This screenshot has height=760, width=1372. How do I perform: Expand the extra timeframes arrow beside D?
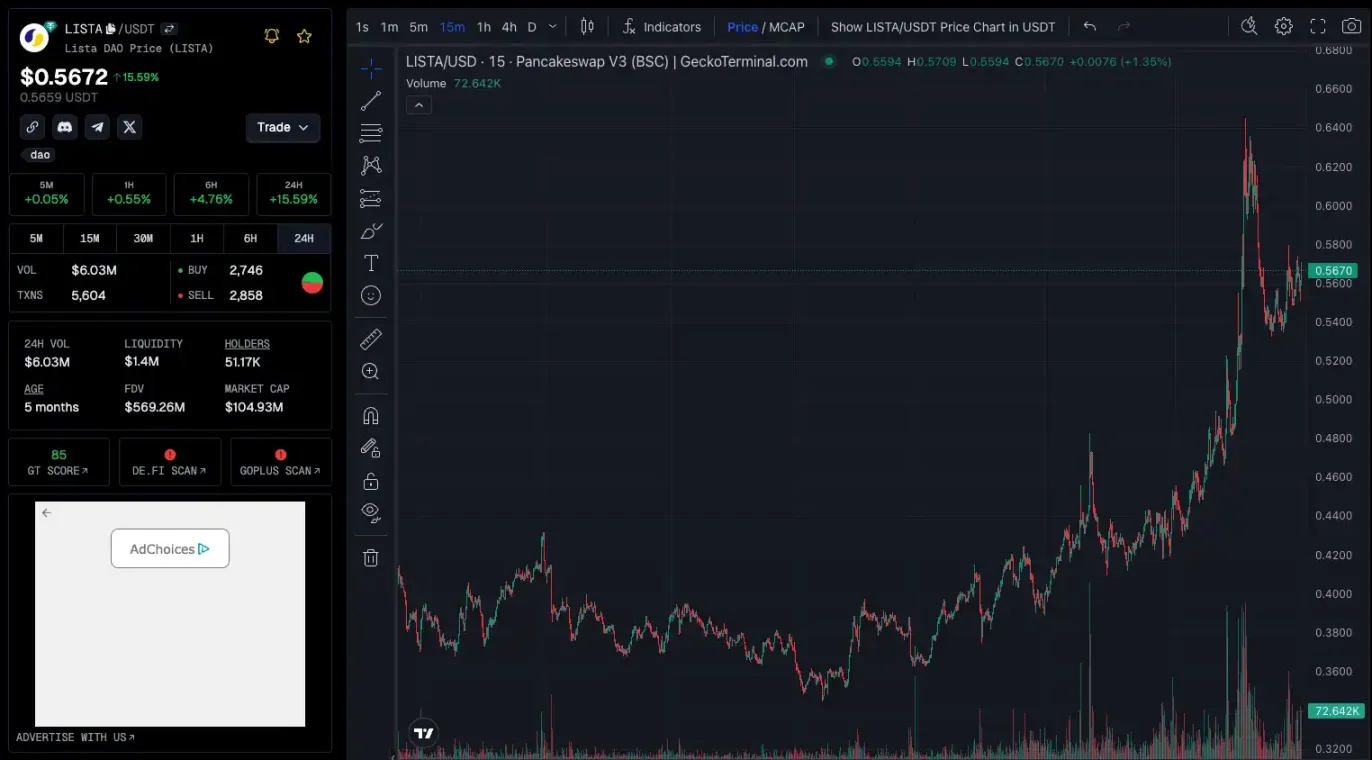tap(551, 26)
